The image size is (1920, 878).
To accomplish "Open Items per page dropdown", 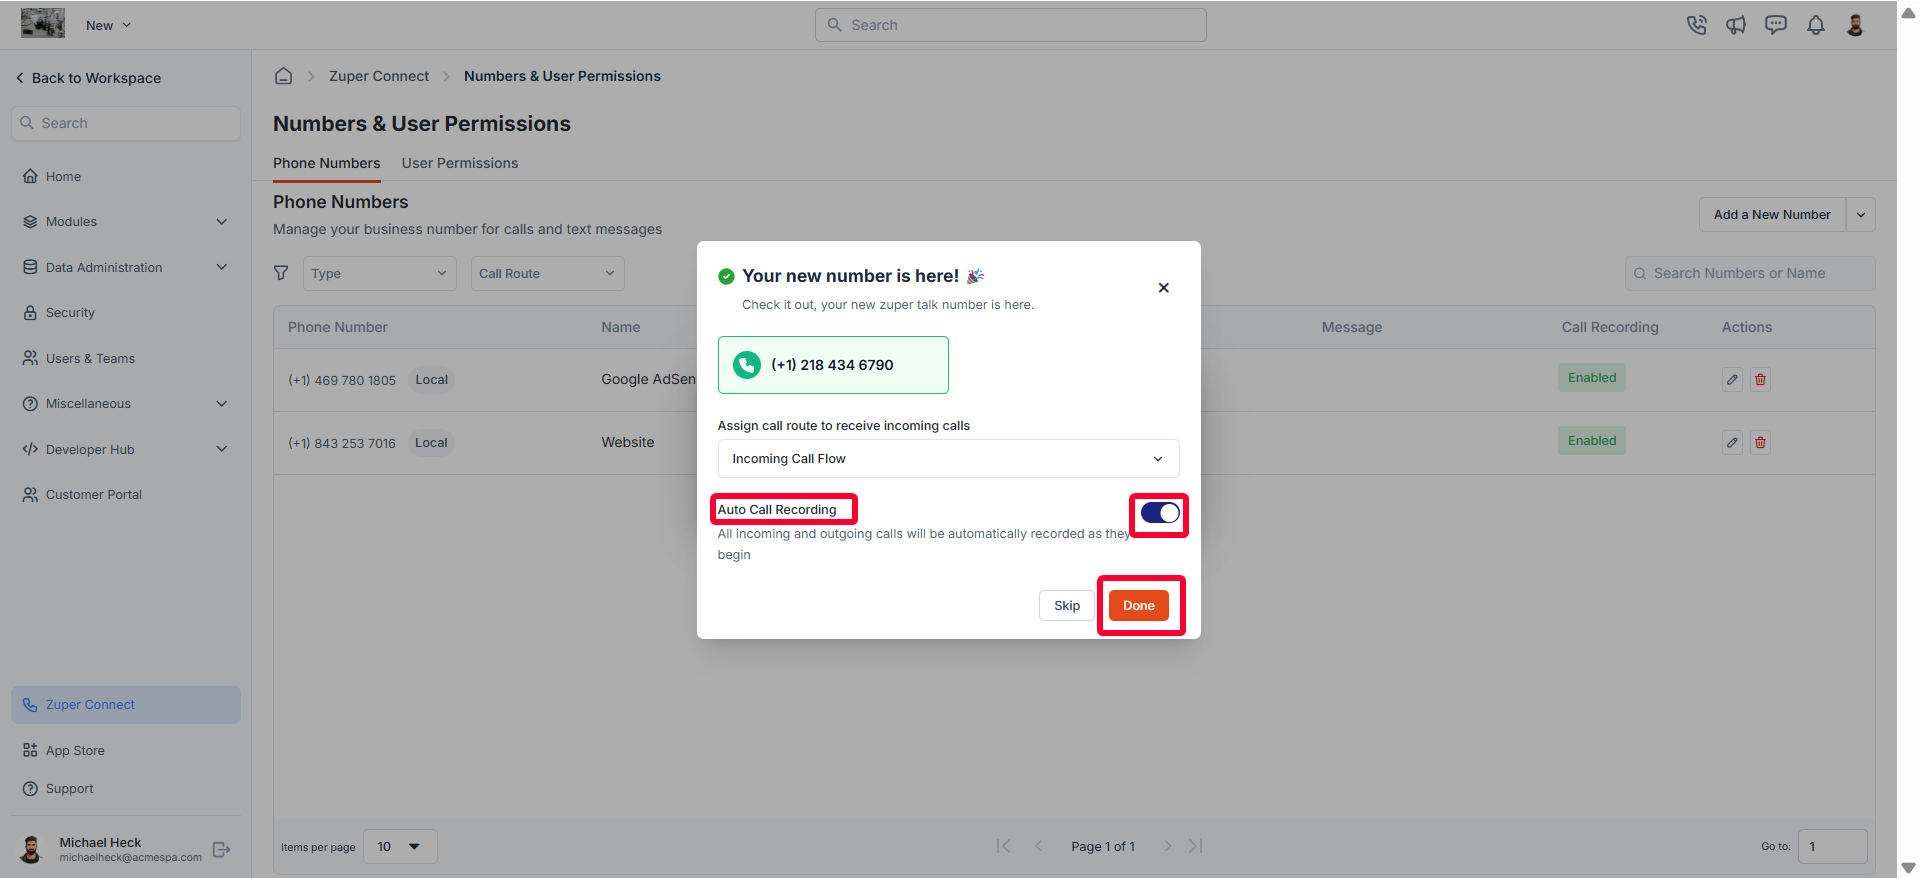I will coord(400,847).
